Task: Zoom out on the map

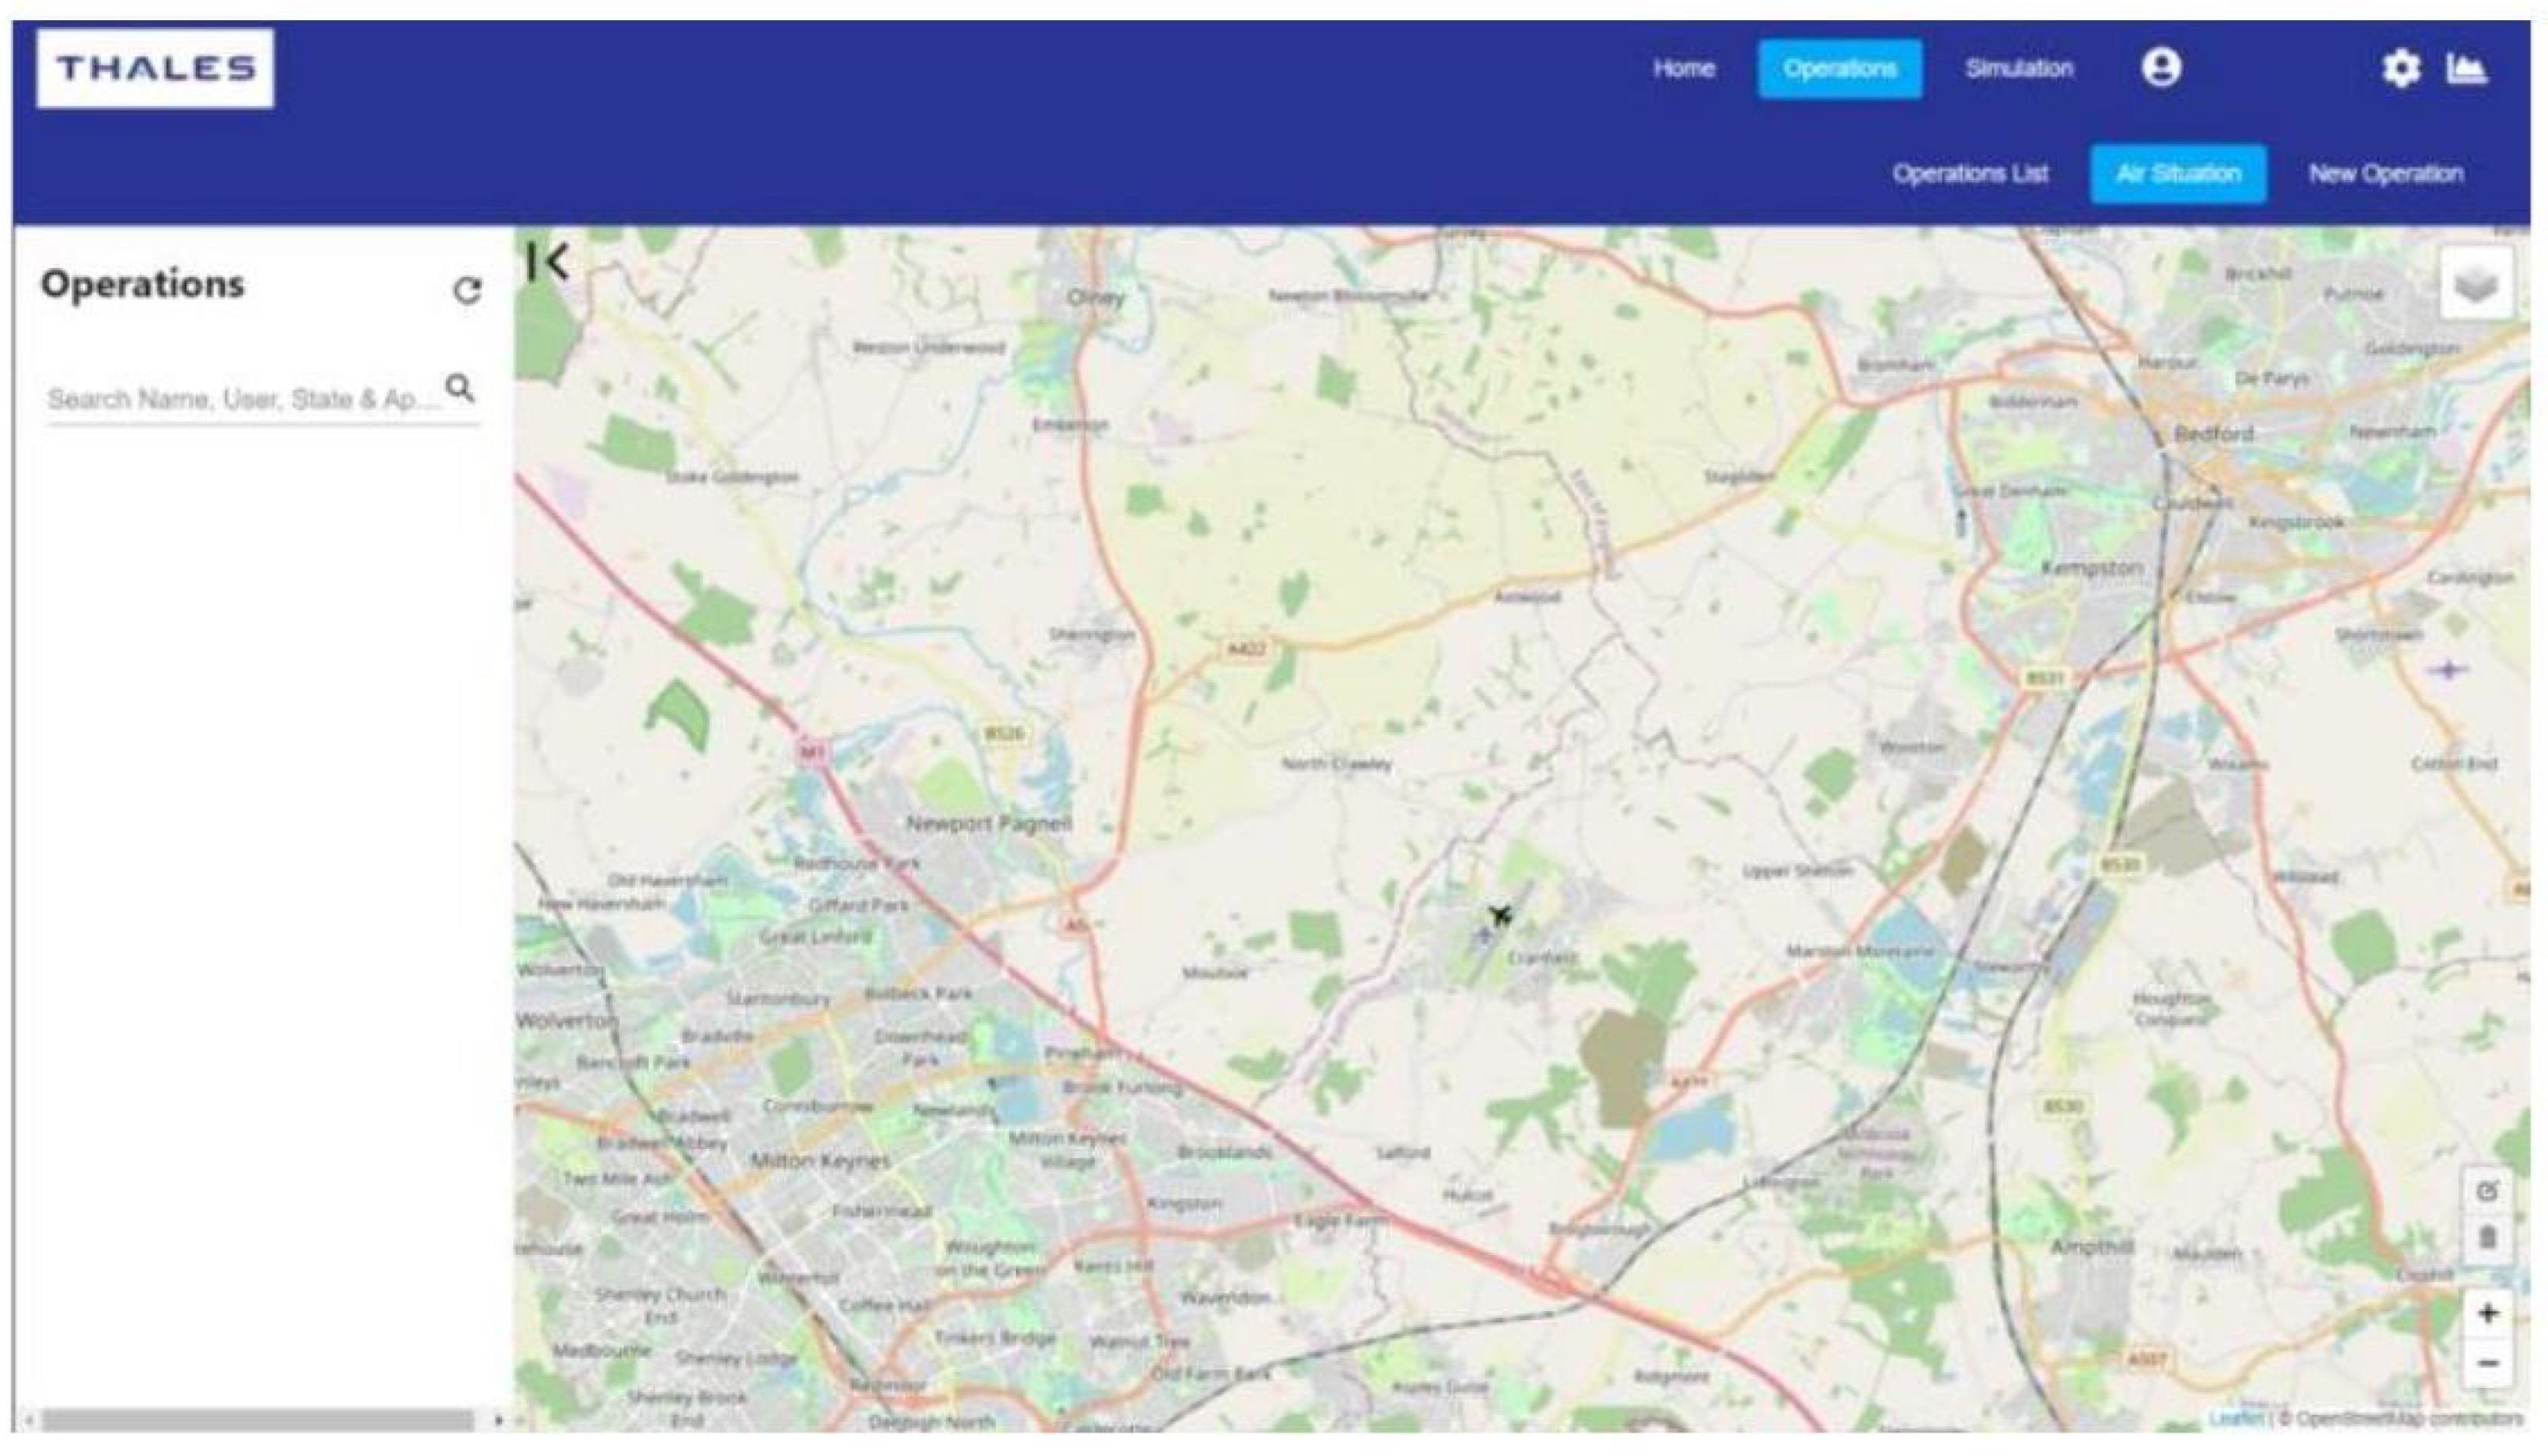Action: [2487, 1363]
